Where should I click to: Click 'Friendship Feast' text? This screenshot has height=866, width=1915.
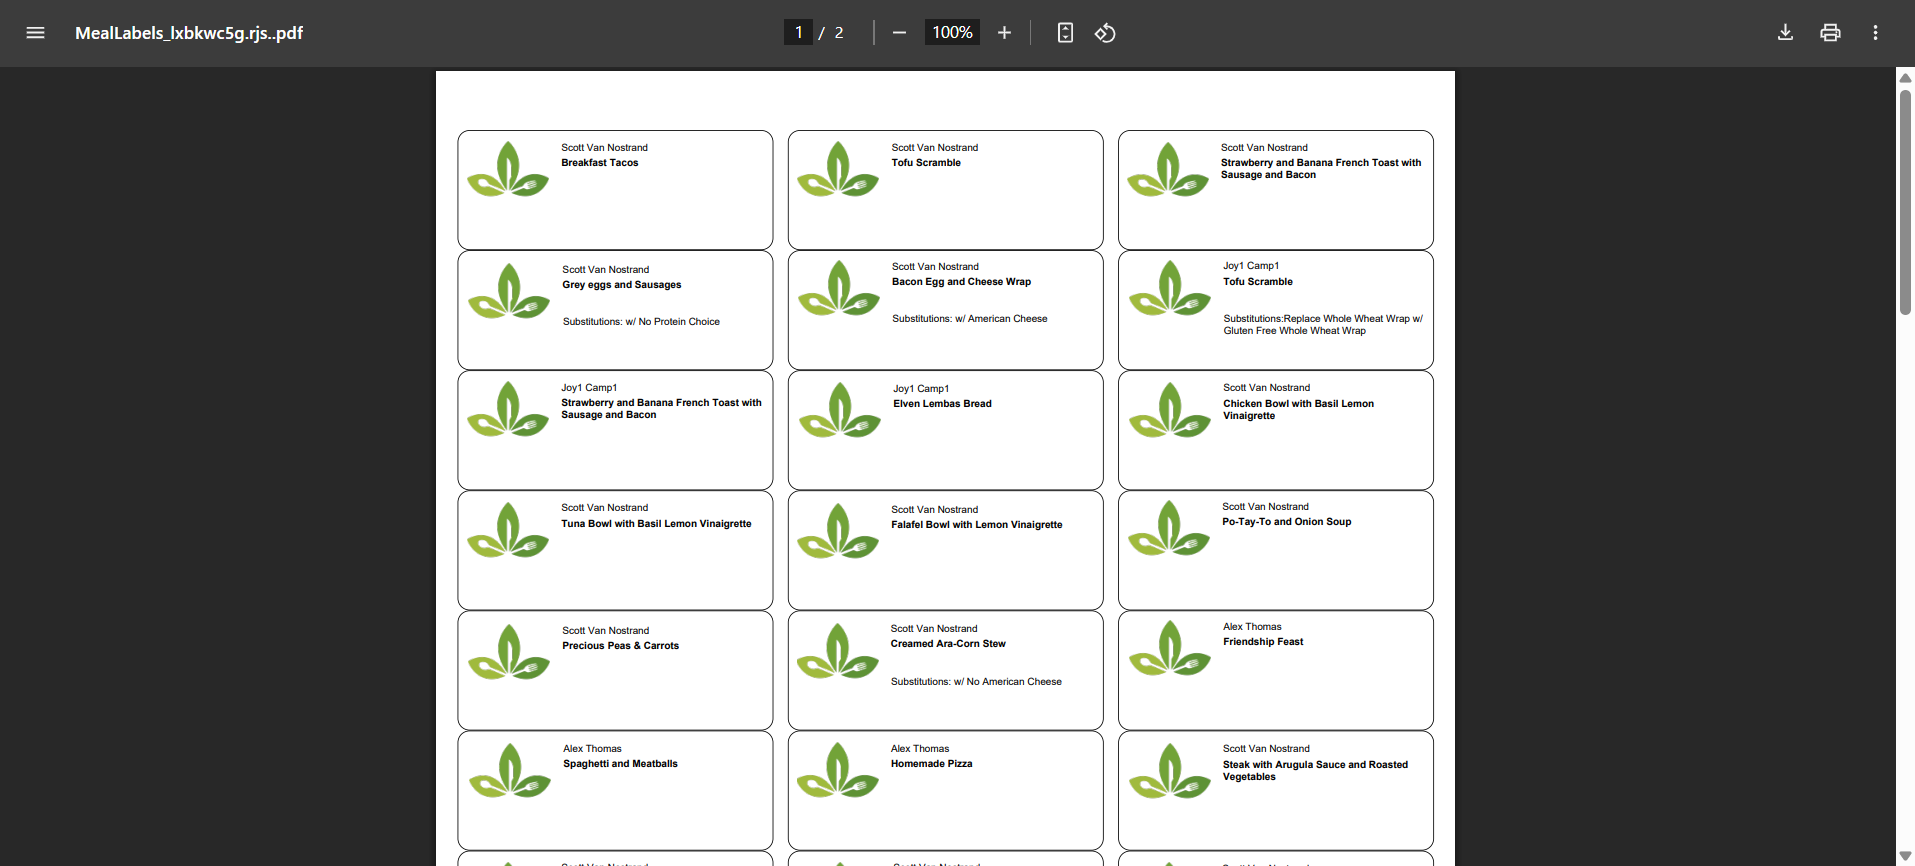pyautogui.click(x=1263, y=642)
